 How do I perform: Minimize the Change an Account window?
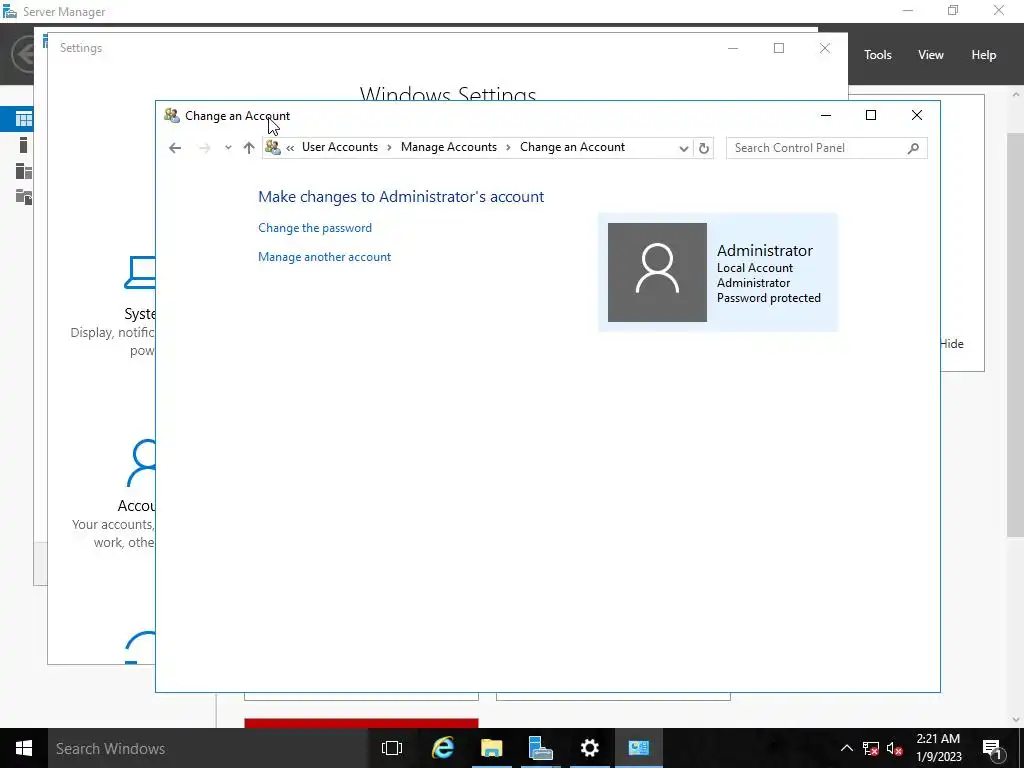[825, 116]
